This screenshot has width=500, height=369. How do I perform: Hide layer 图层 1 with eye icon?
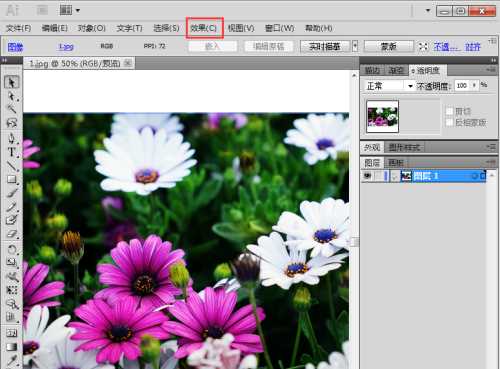pyautogui.click(x=368, y=176)
